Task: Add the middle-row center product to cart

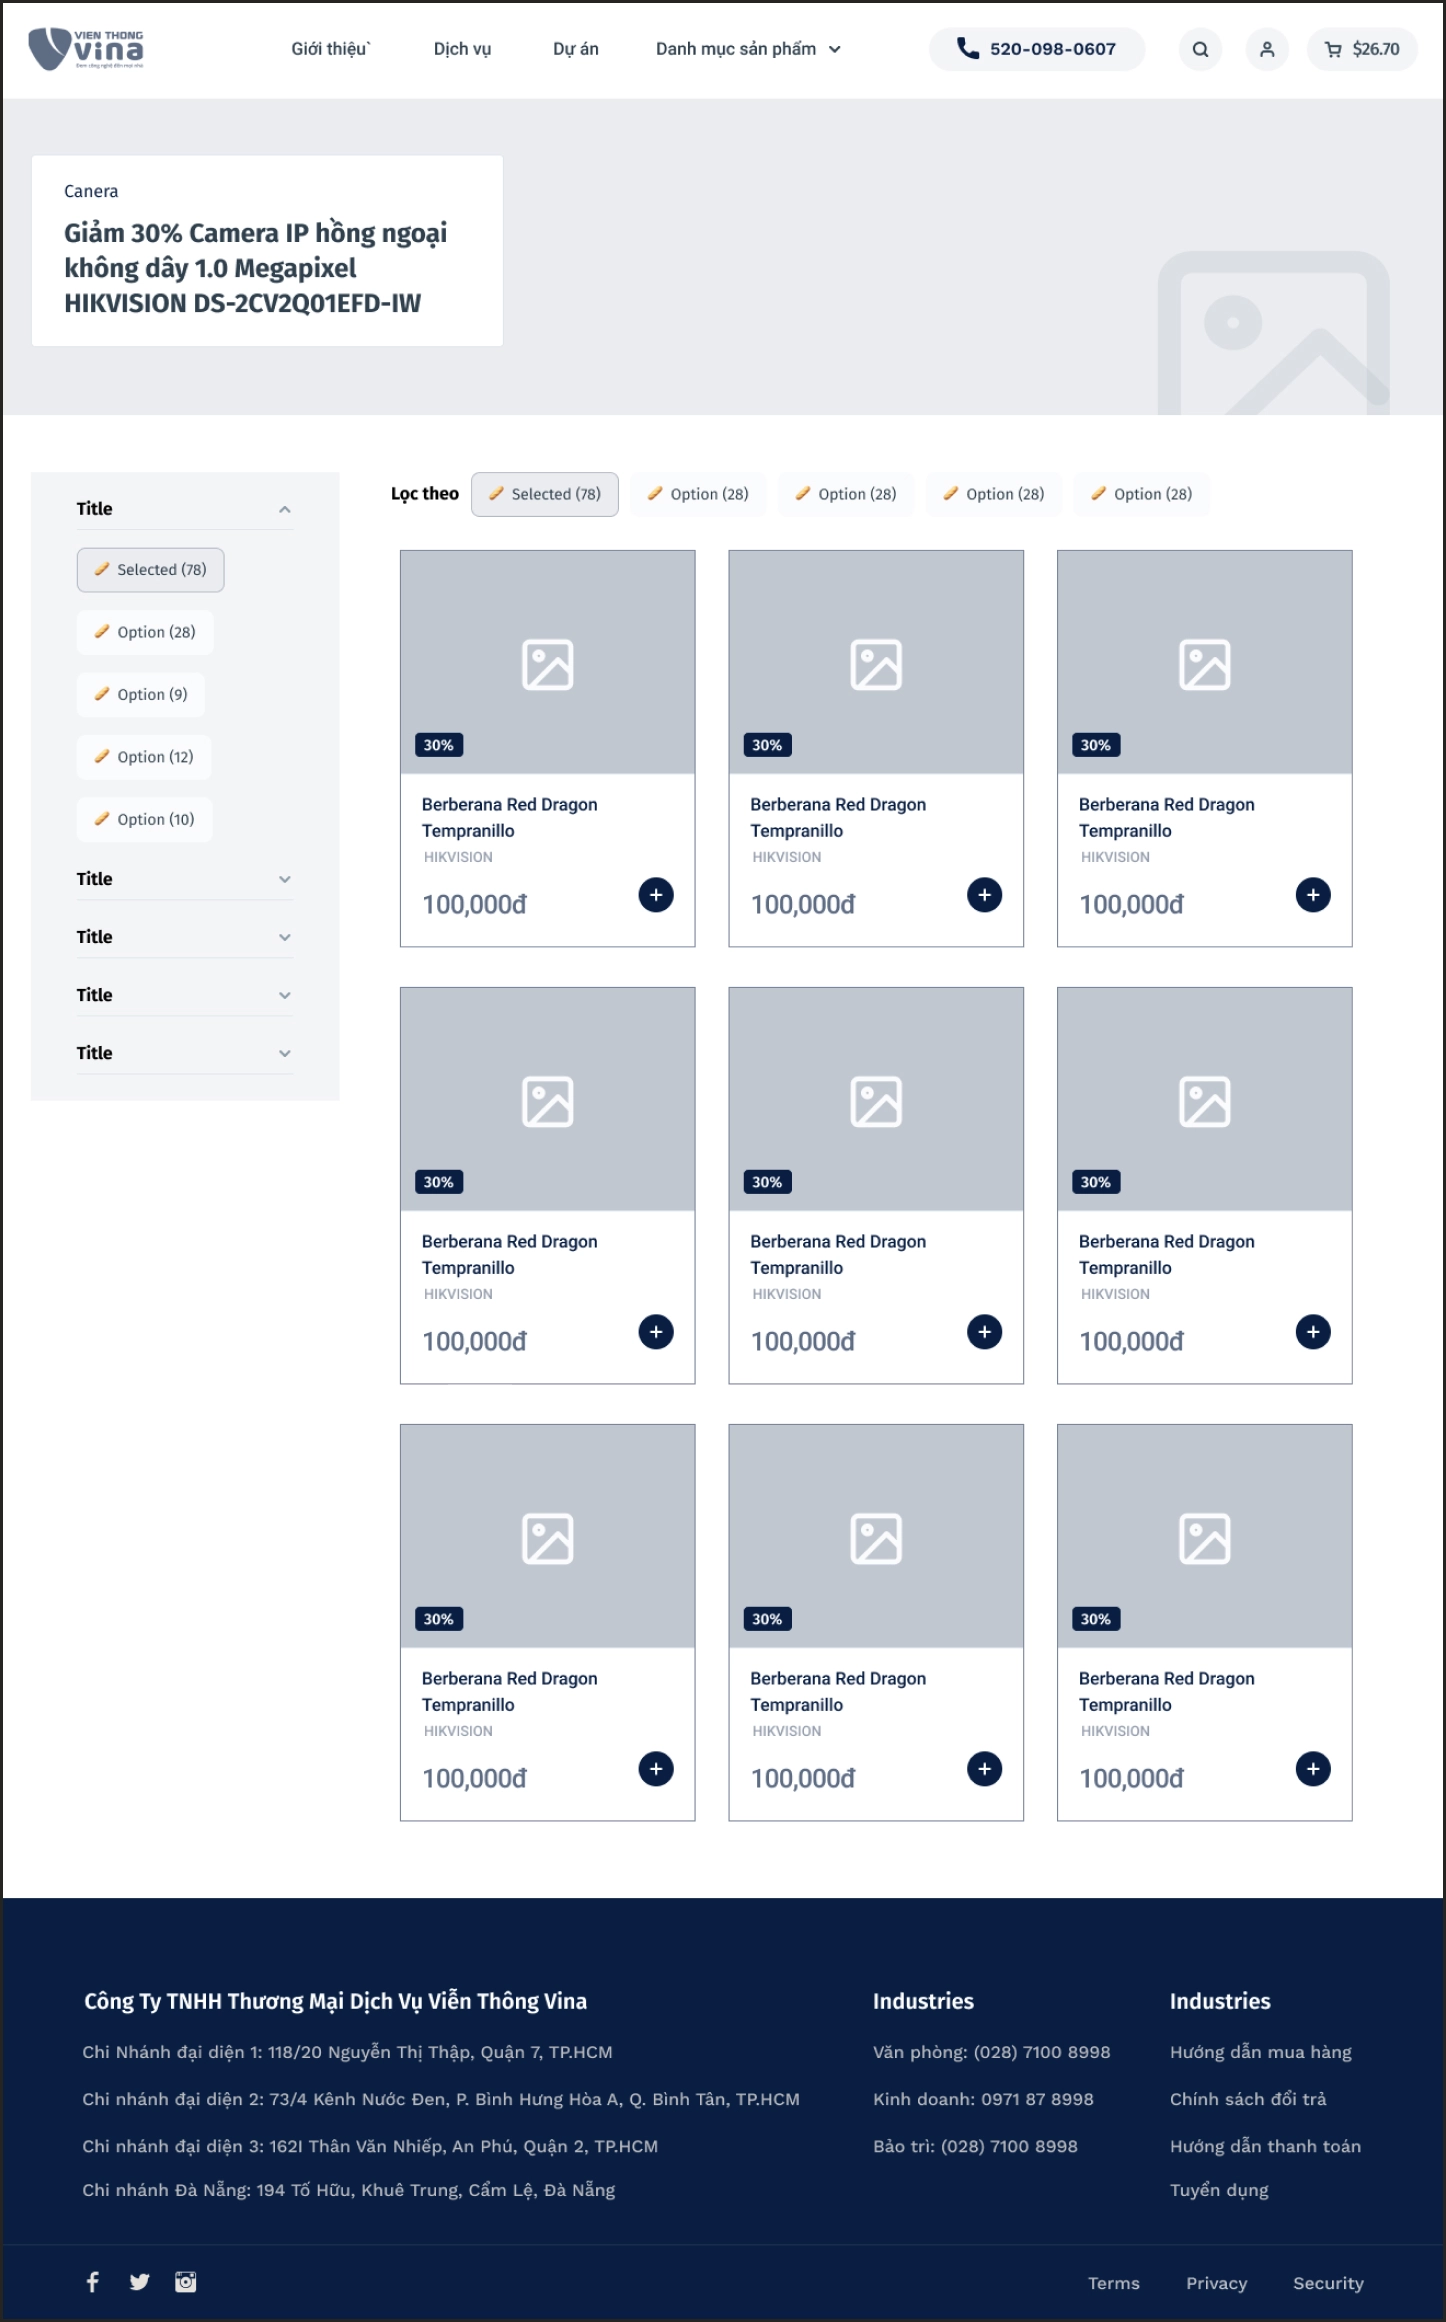Action: (985, 1332)
